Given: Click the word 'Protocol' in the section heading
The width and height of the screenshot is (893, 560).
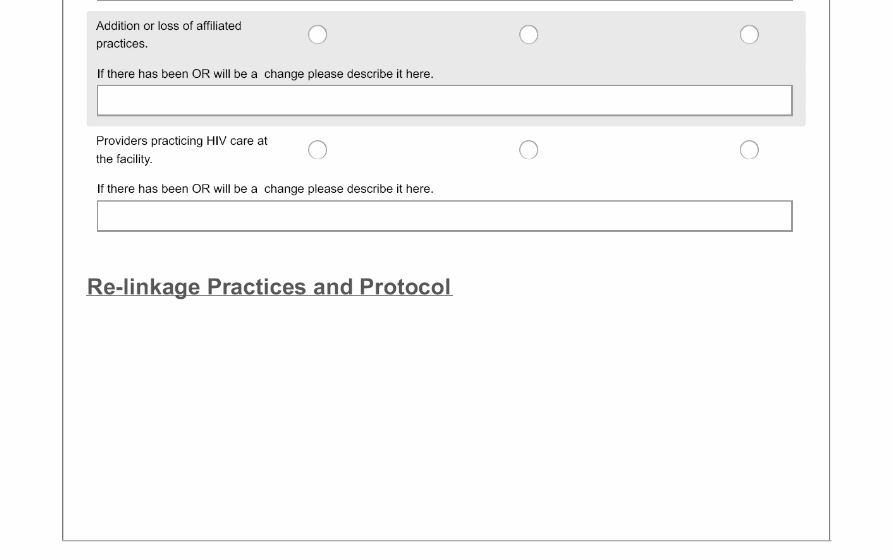Looking at the screenshot, I should click(x=405, y=287).
